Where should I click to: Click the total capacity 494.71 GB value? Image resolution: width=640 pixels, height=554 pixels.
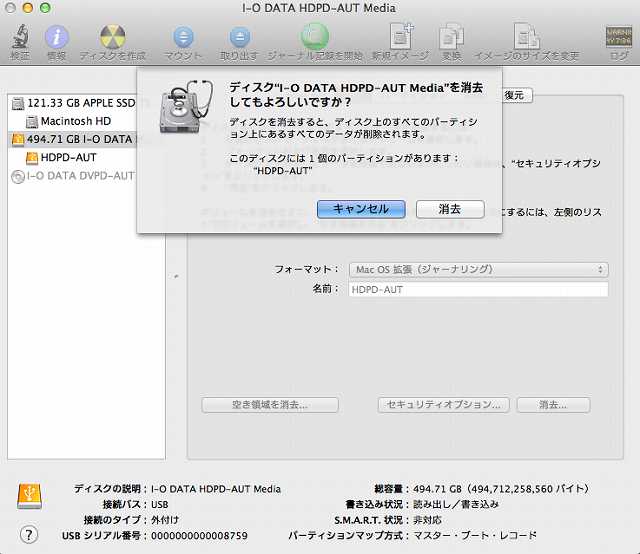tap(500, 489)
